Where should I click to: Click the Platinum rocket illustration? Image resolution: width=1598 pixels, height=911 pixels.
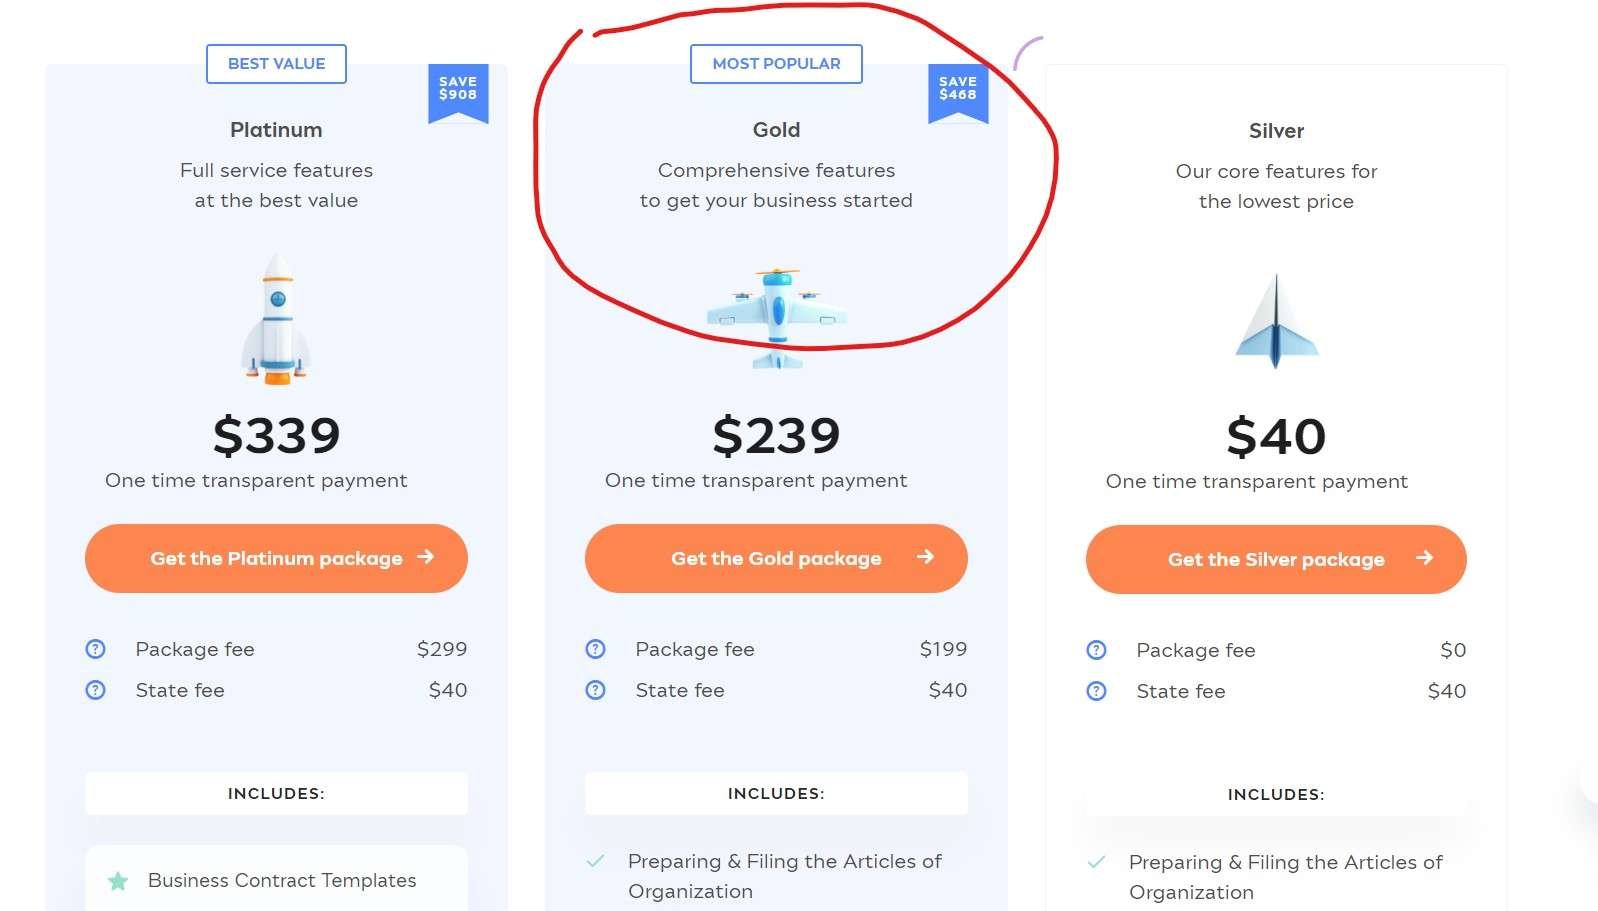tap(277, 319)
